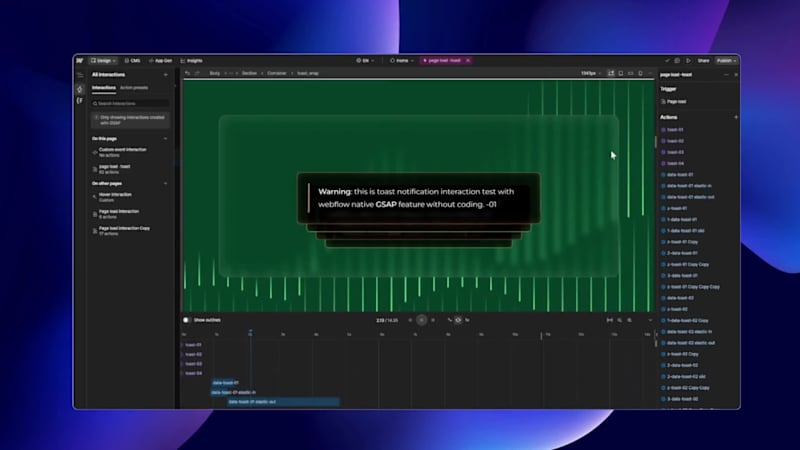Image resolution: width=800 pixels, height=450 pixels.
Task: Click Container in the breadcrumb
Action: coord(277,73)
